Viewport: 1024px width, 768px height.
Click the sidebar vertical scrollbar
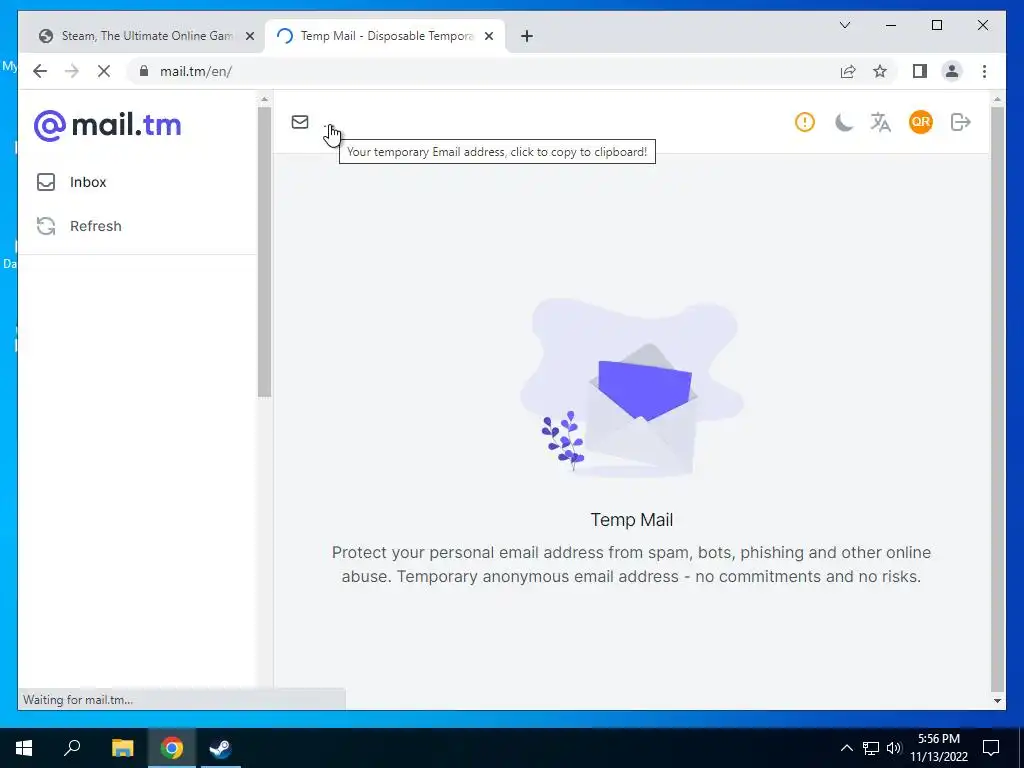[264, 251]
